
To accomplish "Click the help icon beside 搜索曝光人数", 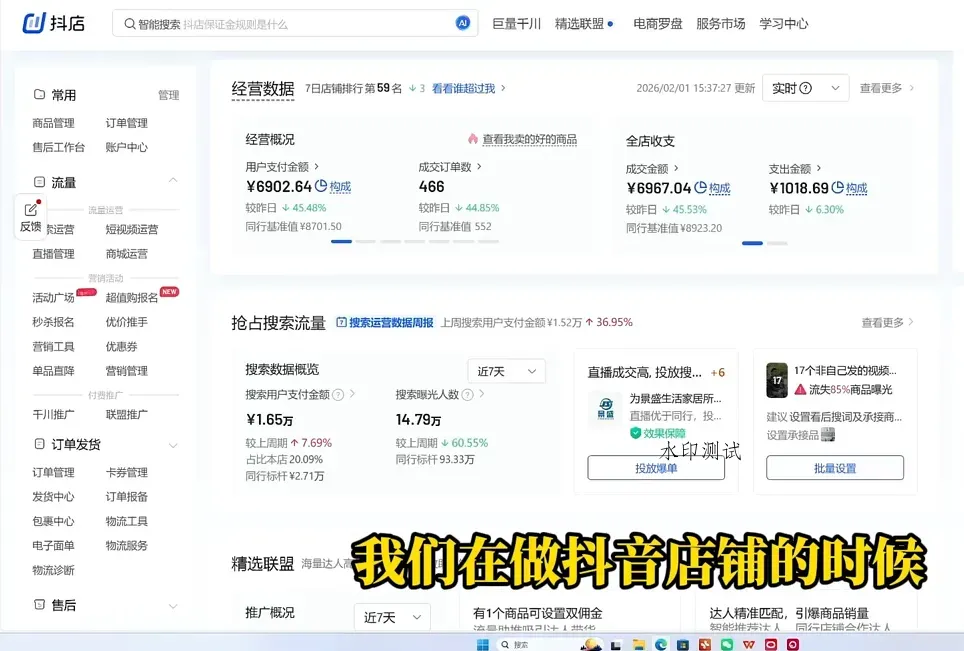I will (466, 395).
